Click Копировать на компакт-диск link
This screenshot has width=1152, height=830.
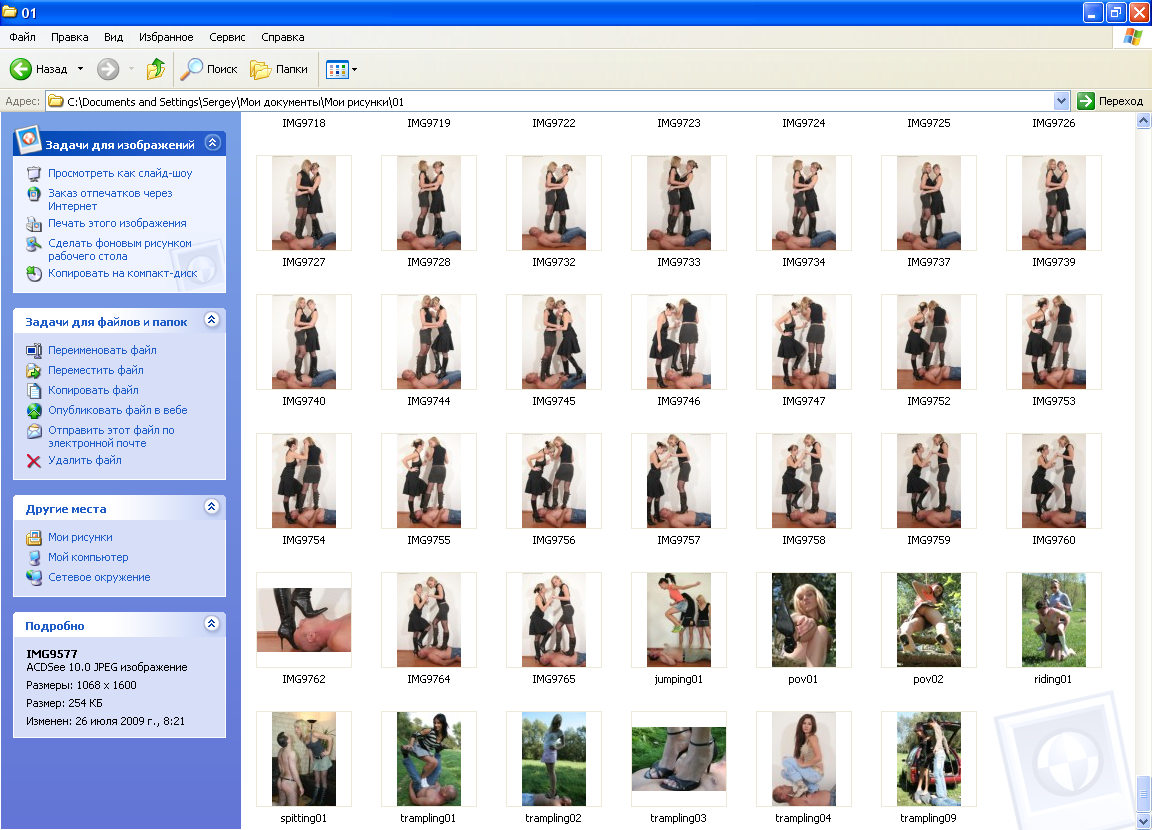tap(123, 273)
